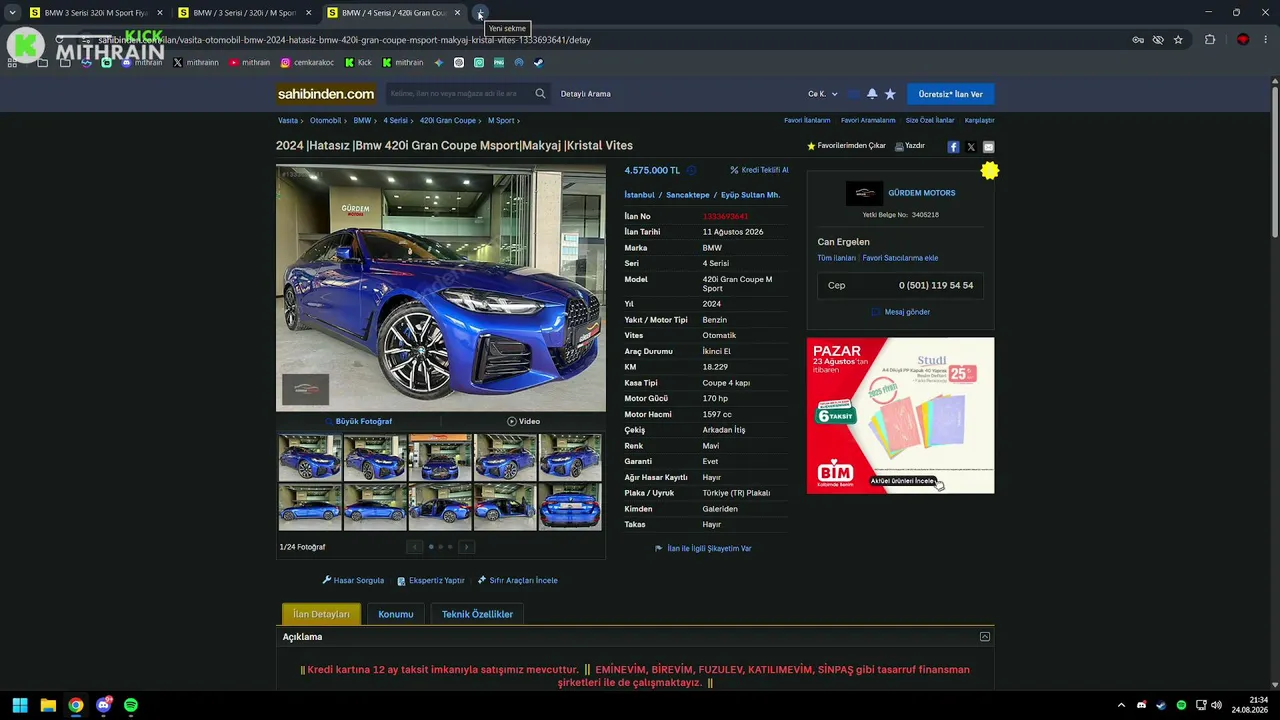The height and width of the screenshot is (720, 1280).
Task: Open a new browser tab with plus button
Action: tap(480, 13)
